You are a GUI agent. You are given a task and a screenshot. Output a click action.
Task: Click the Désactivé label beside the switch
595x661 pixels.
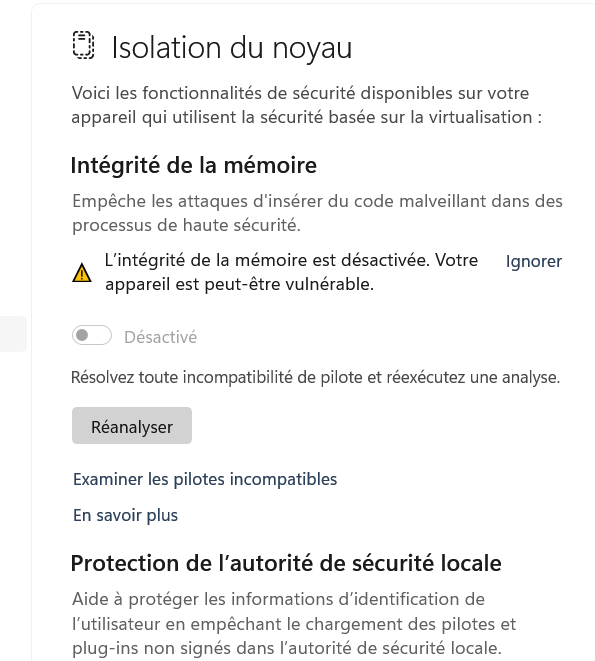point(160,337)
